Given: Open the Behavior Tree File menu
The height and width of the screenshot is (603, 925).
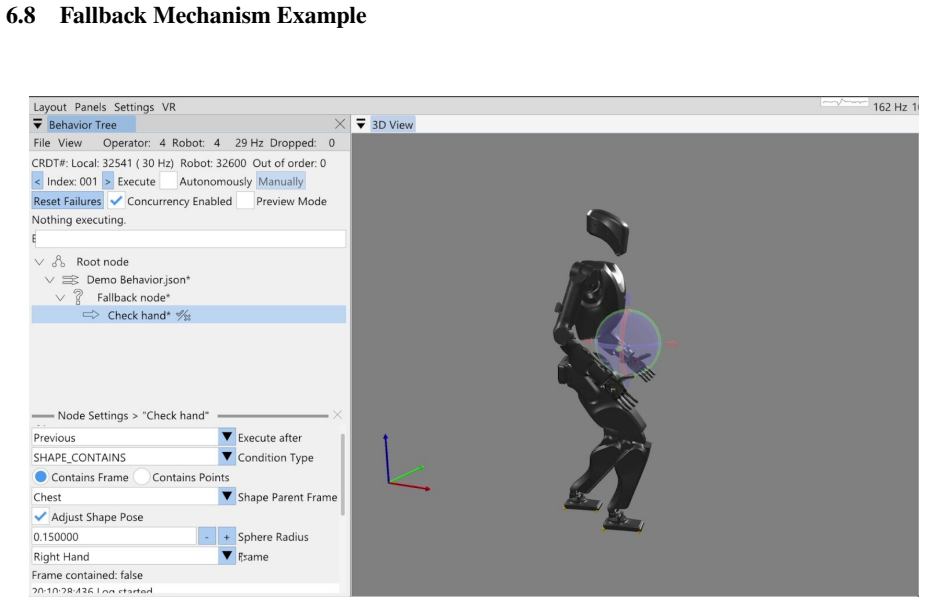Looking at the screenshot, I should (x=41, y=143).
